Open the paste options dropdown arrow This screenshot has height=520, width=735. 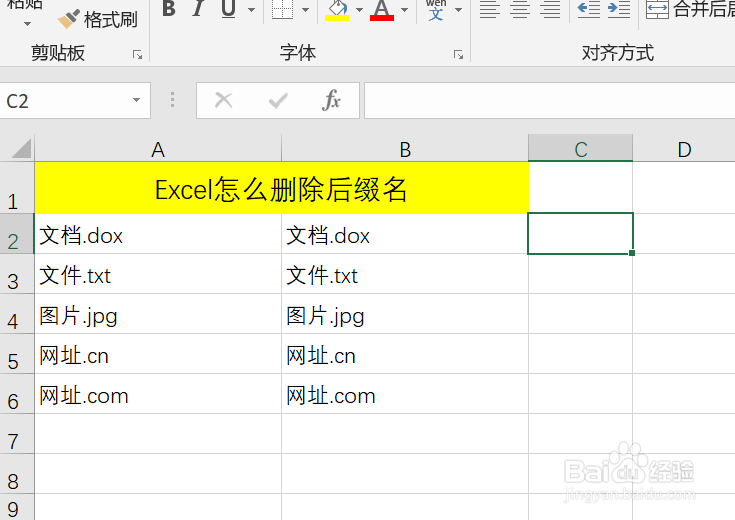pyautogui.click(x=27, y=23)
